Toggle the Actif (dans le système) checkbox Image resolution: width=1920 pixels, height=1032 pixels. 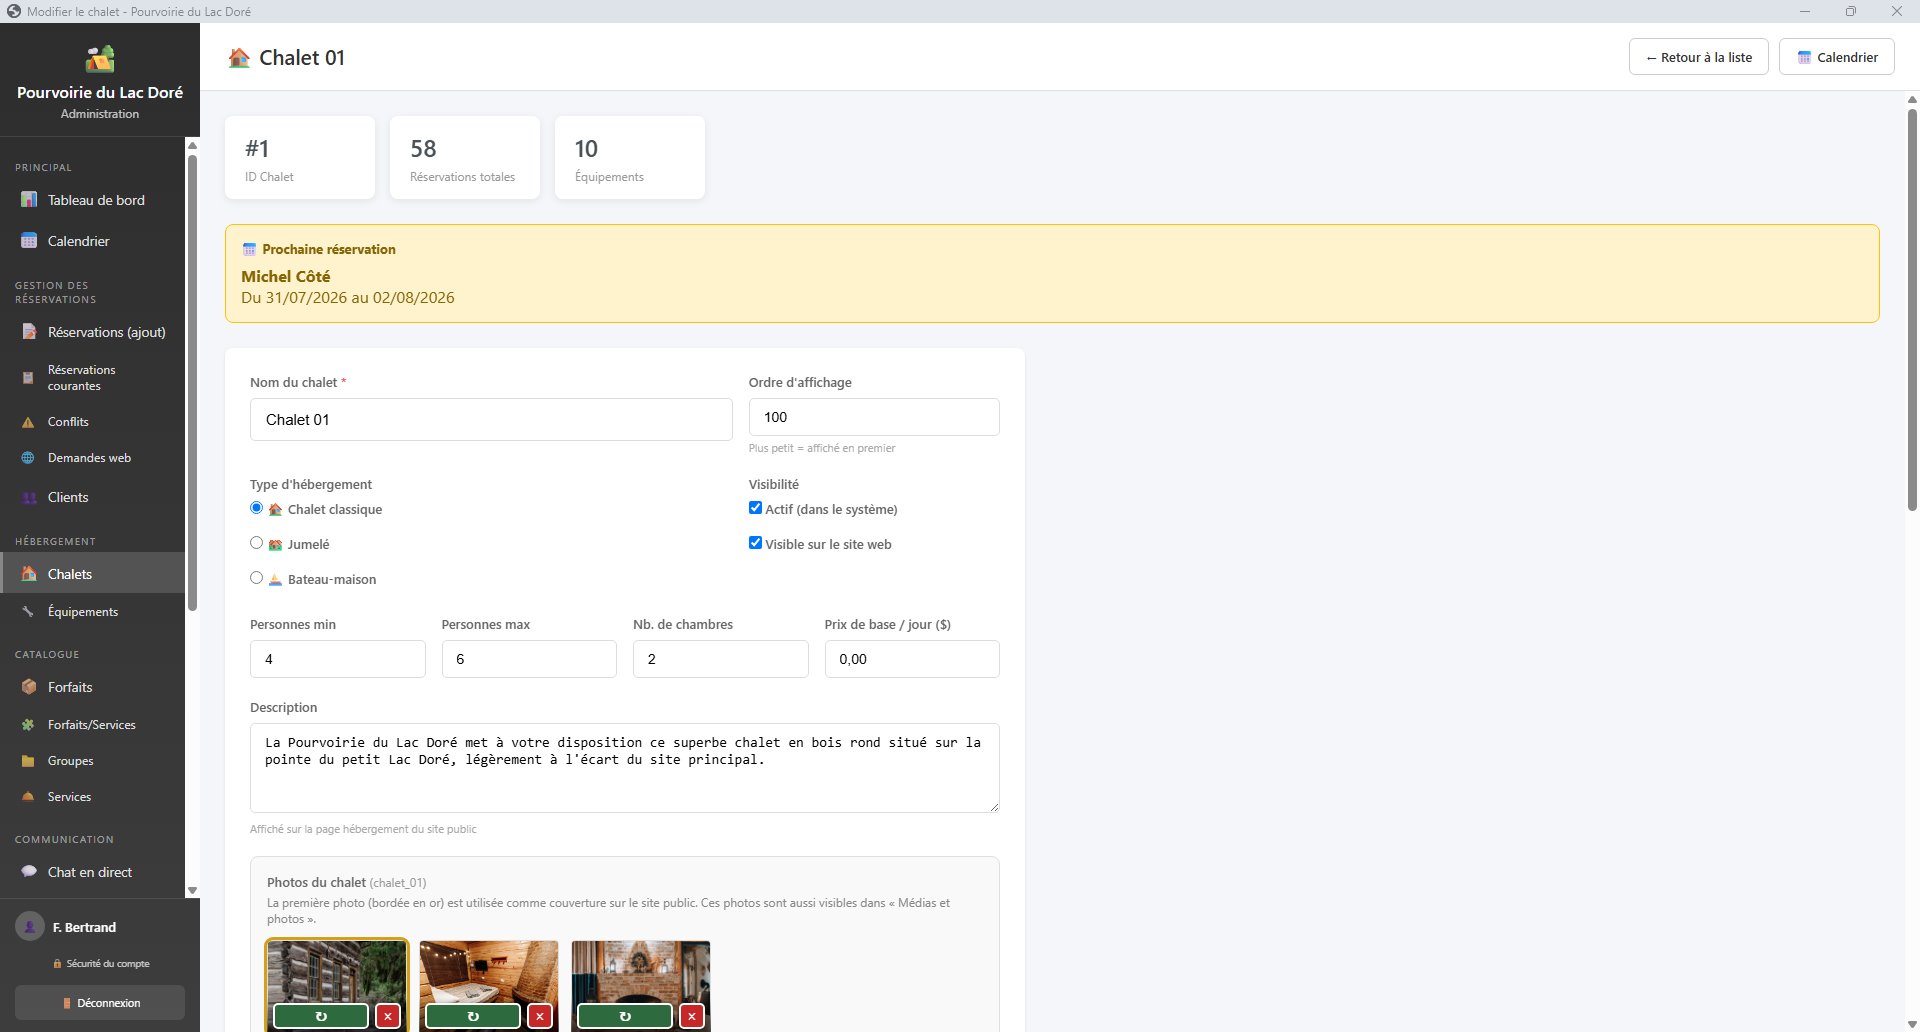coord(756,508)
